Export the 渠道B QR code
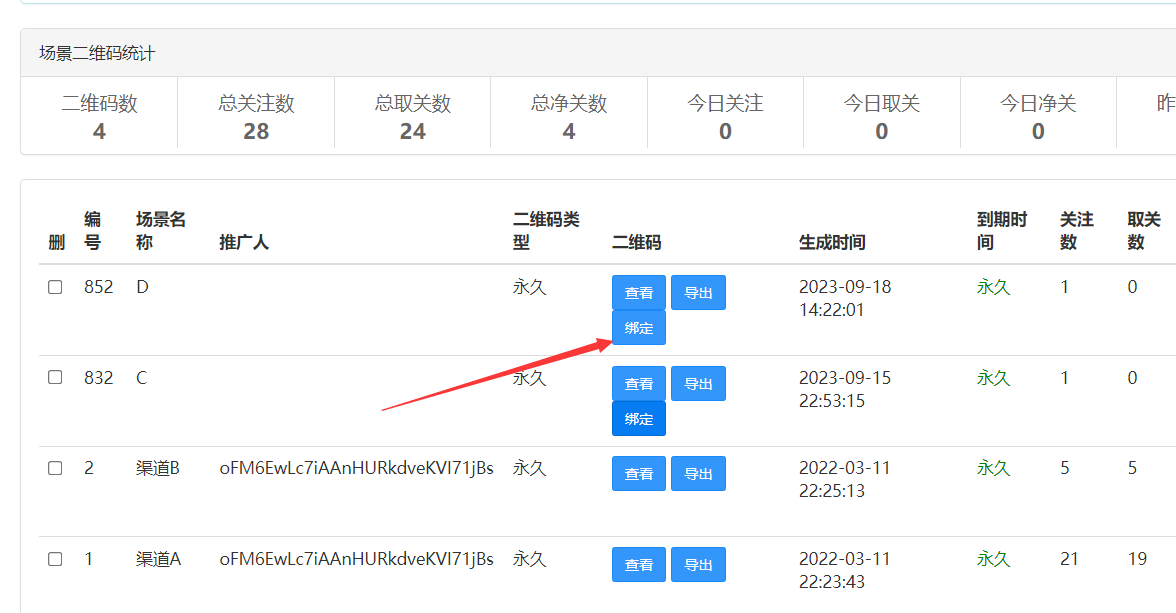 tap(698, 474)
